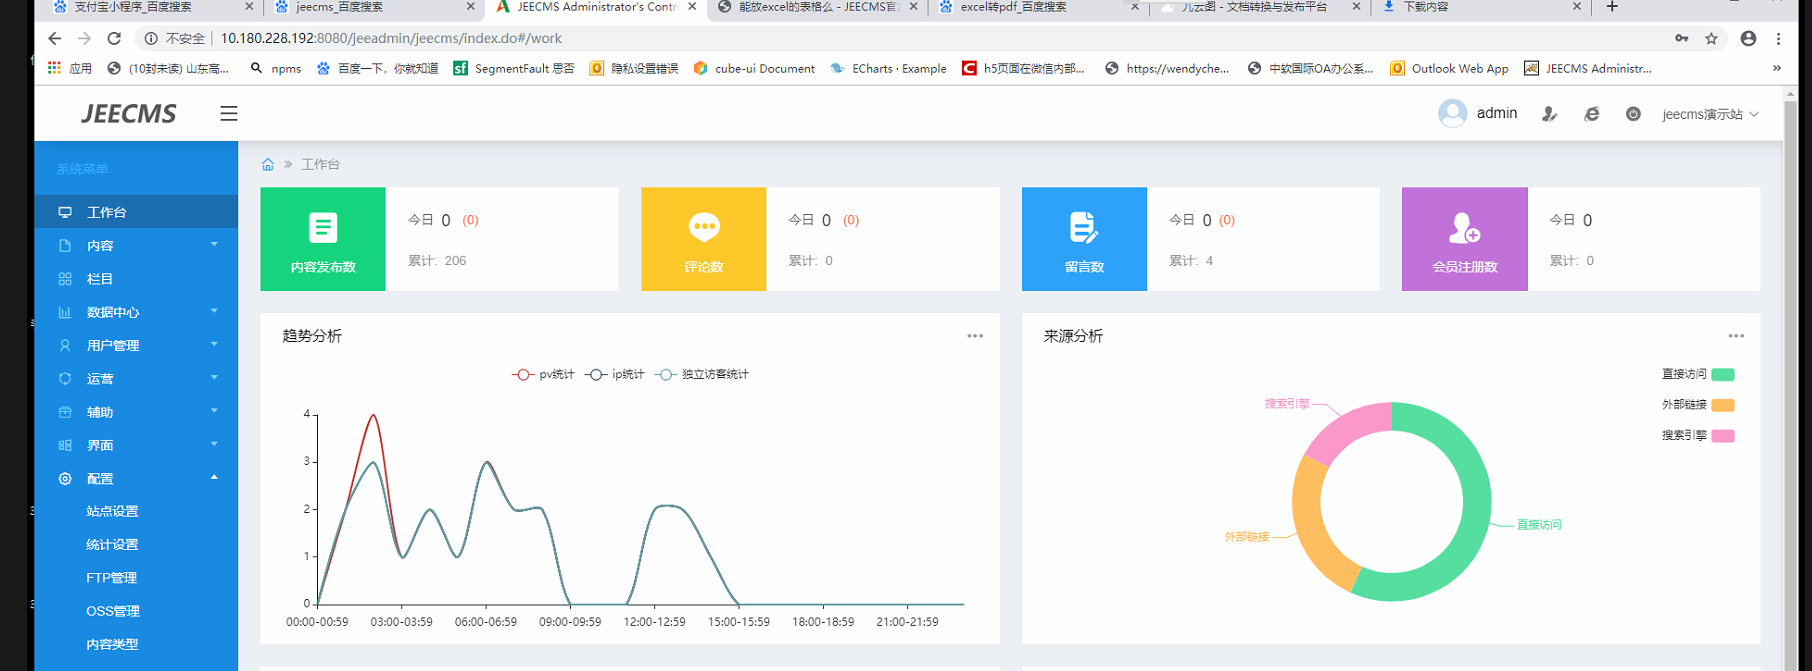Image resolution: width=1812 pixels, height=671 pixels.
Task: Click the green content published icon tile
Action: 323,239
